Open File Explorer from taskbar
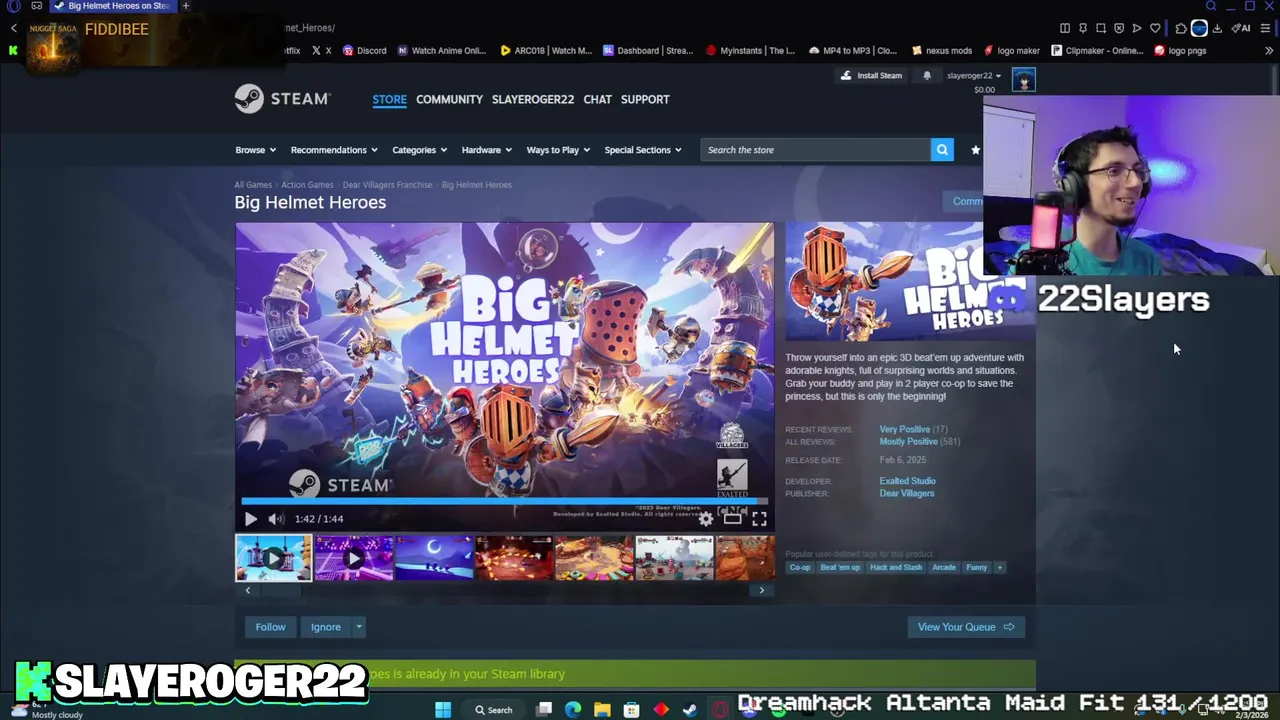The image size is (1280, 720). (602, 710)
